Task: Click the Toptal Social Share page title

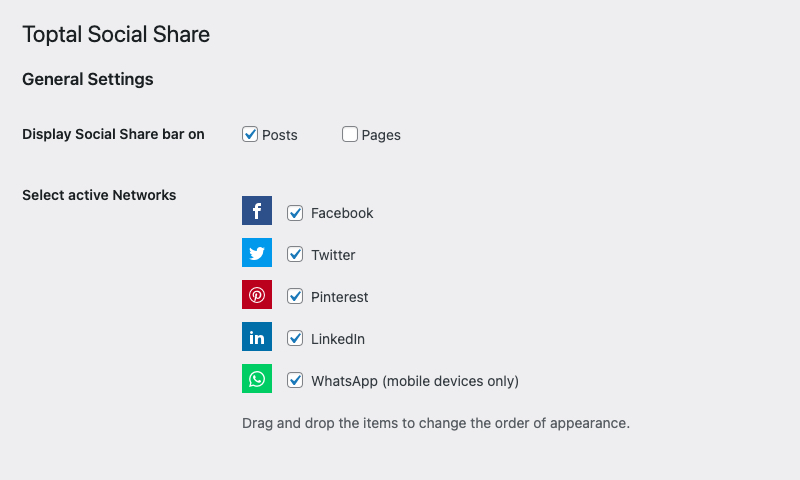Action: click(116, 34)
